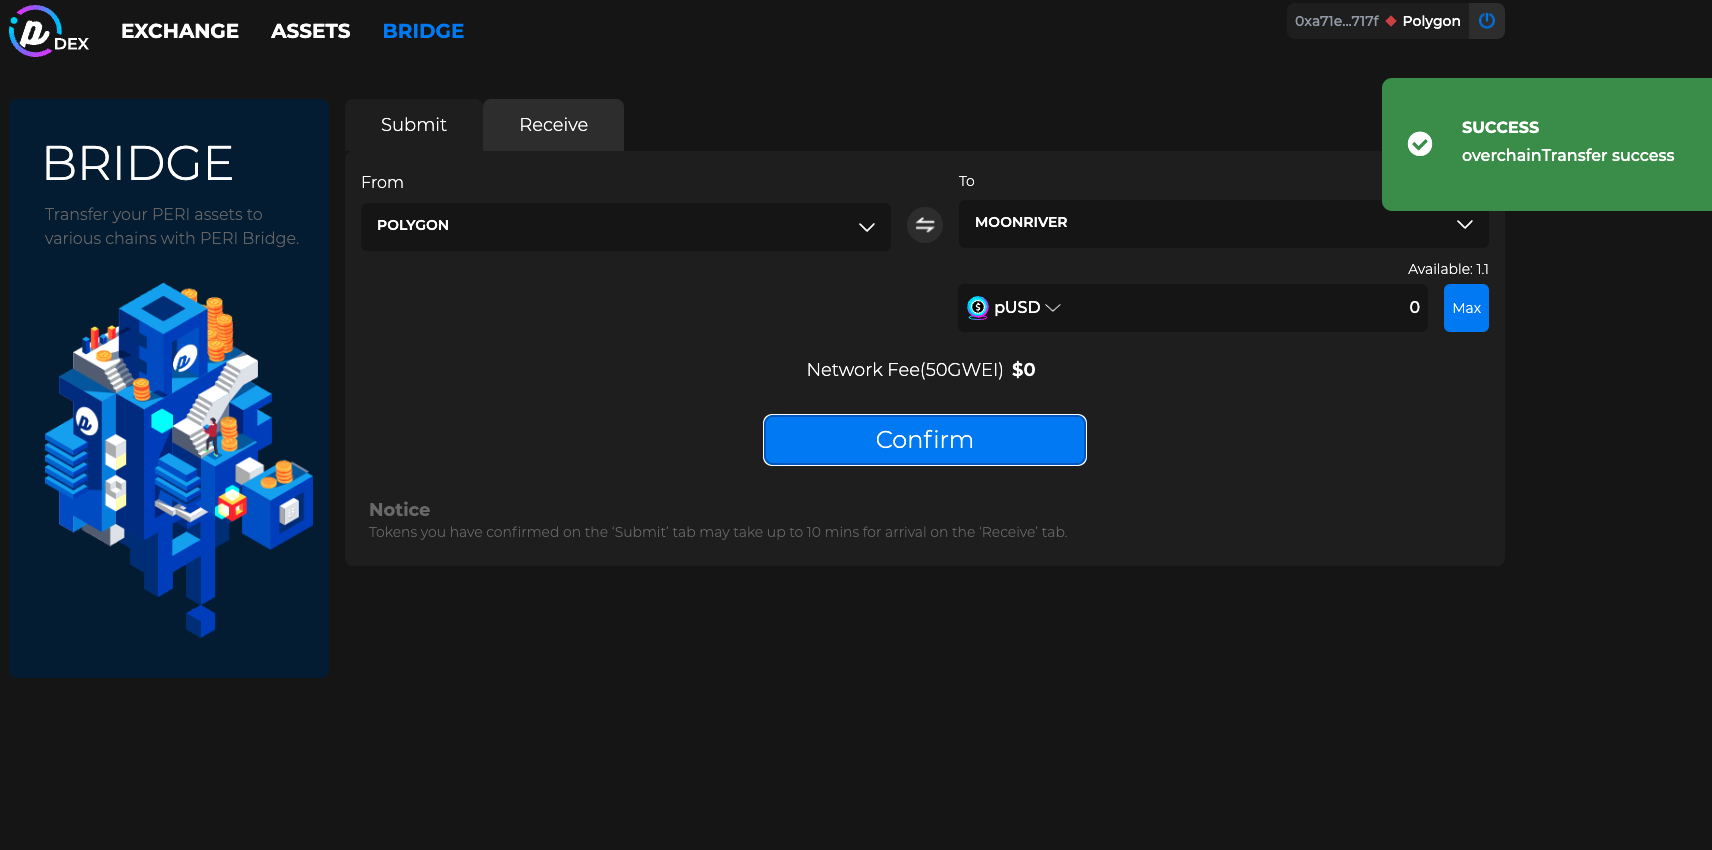
Task: Open the From POLYGON chain dropdown
Action: pos(626,227)
